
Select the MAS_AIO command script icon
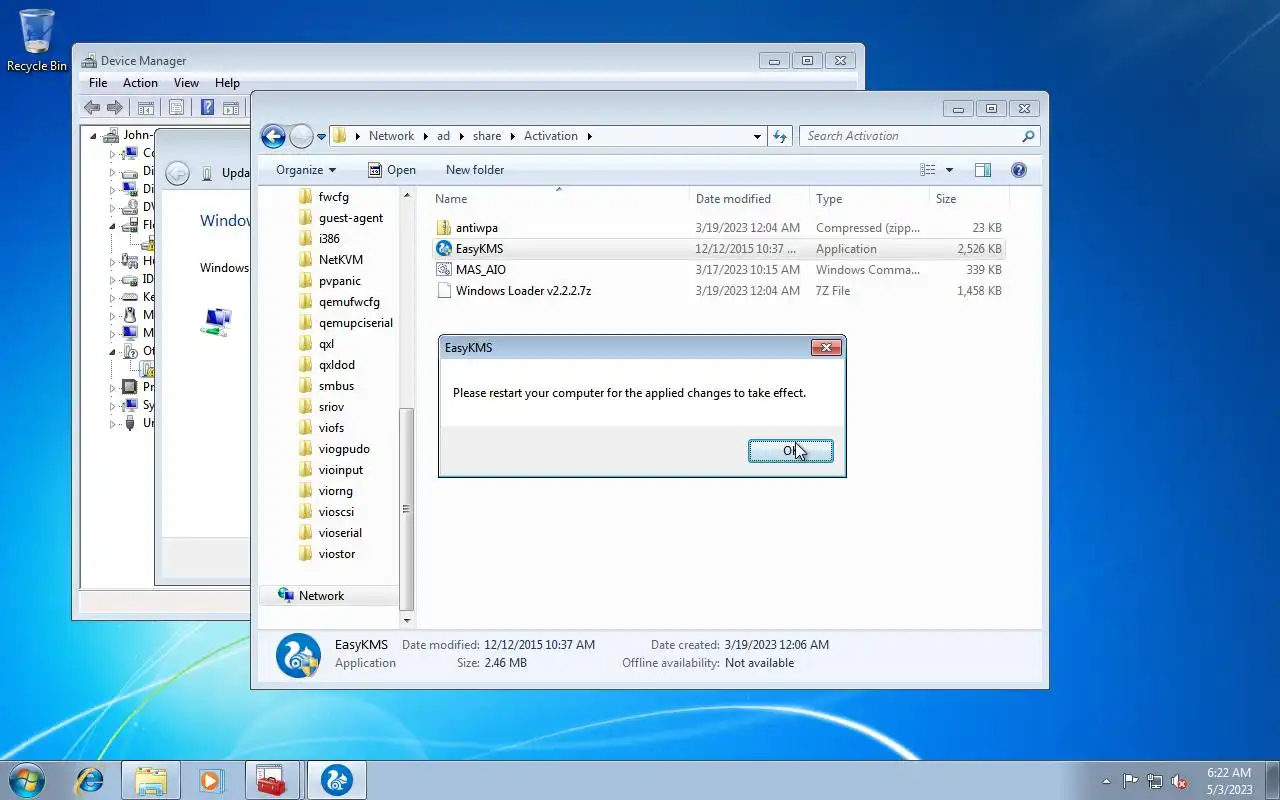pyautogui.click(x=444, y=270)
